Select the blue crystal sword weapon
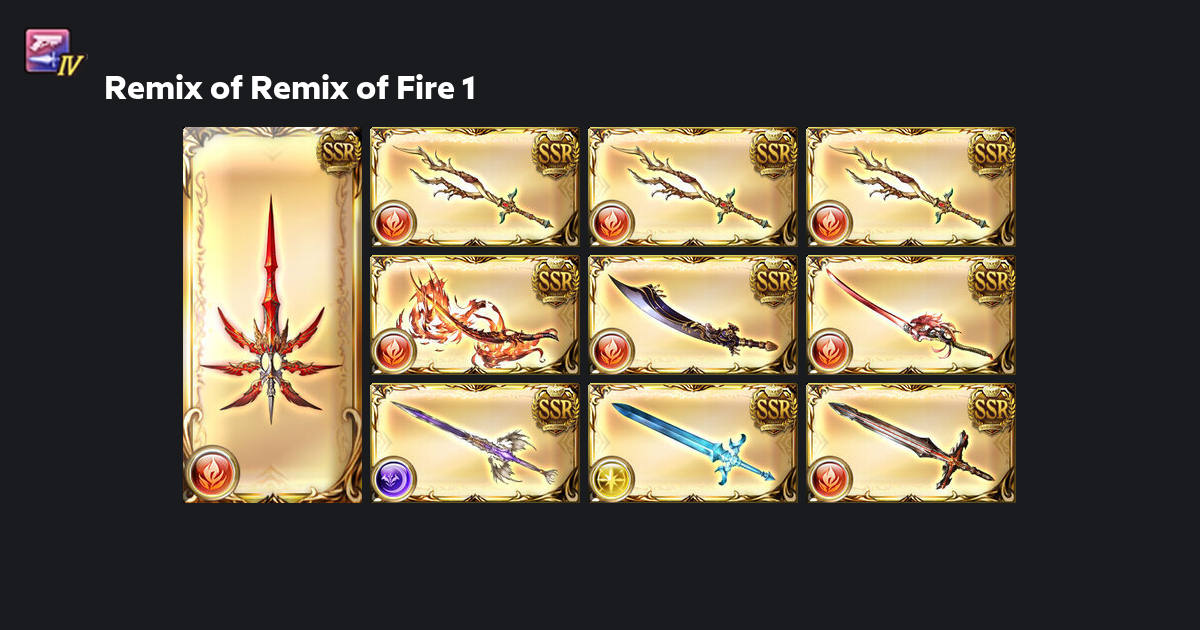 click(693, 443)
